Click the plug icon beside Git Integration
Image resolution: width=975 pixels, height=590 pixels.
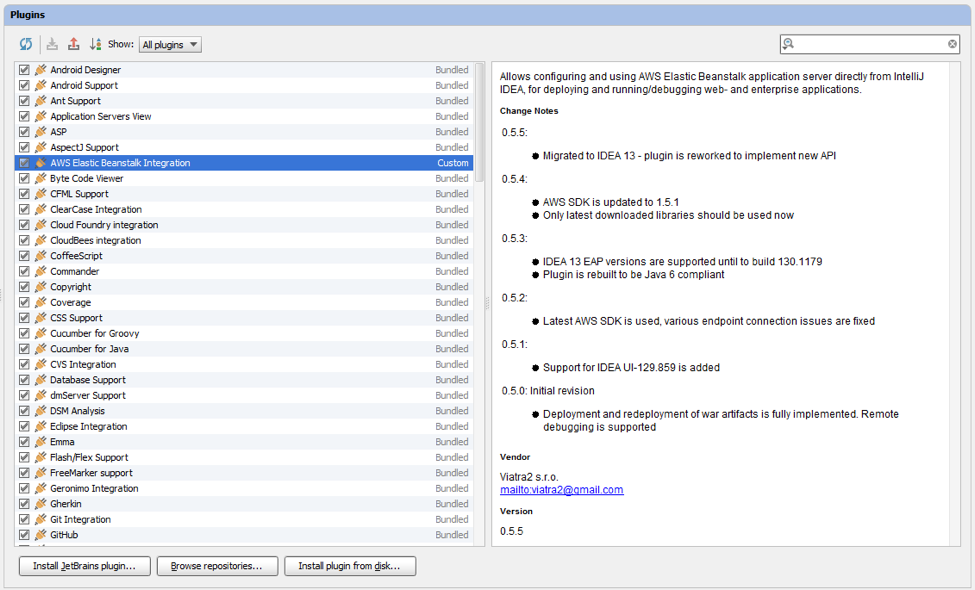click(x=40, y=519)
